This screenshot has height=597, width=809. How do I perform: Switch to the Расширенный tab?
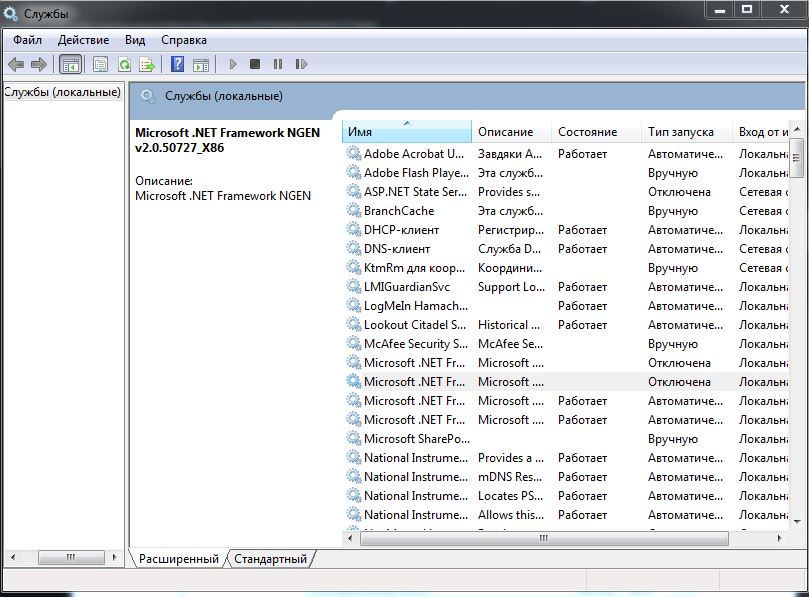click(179, 559)
